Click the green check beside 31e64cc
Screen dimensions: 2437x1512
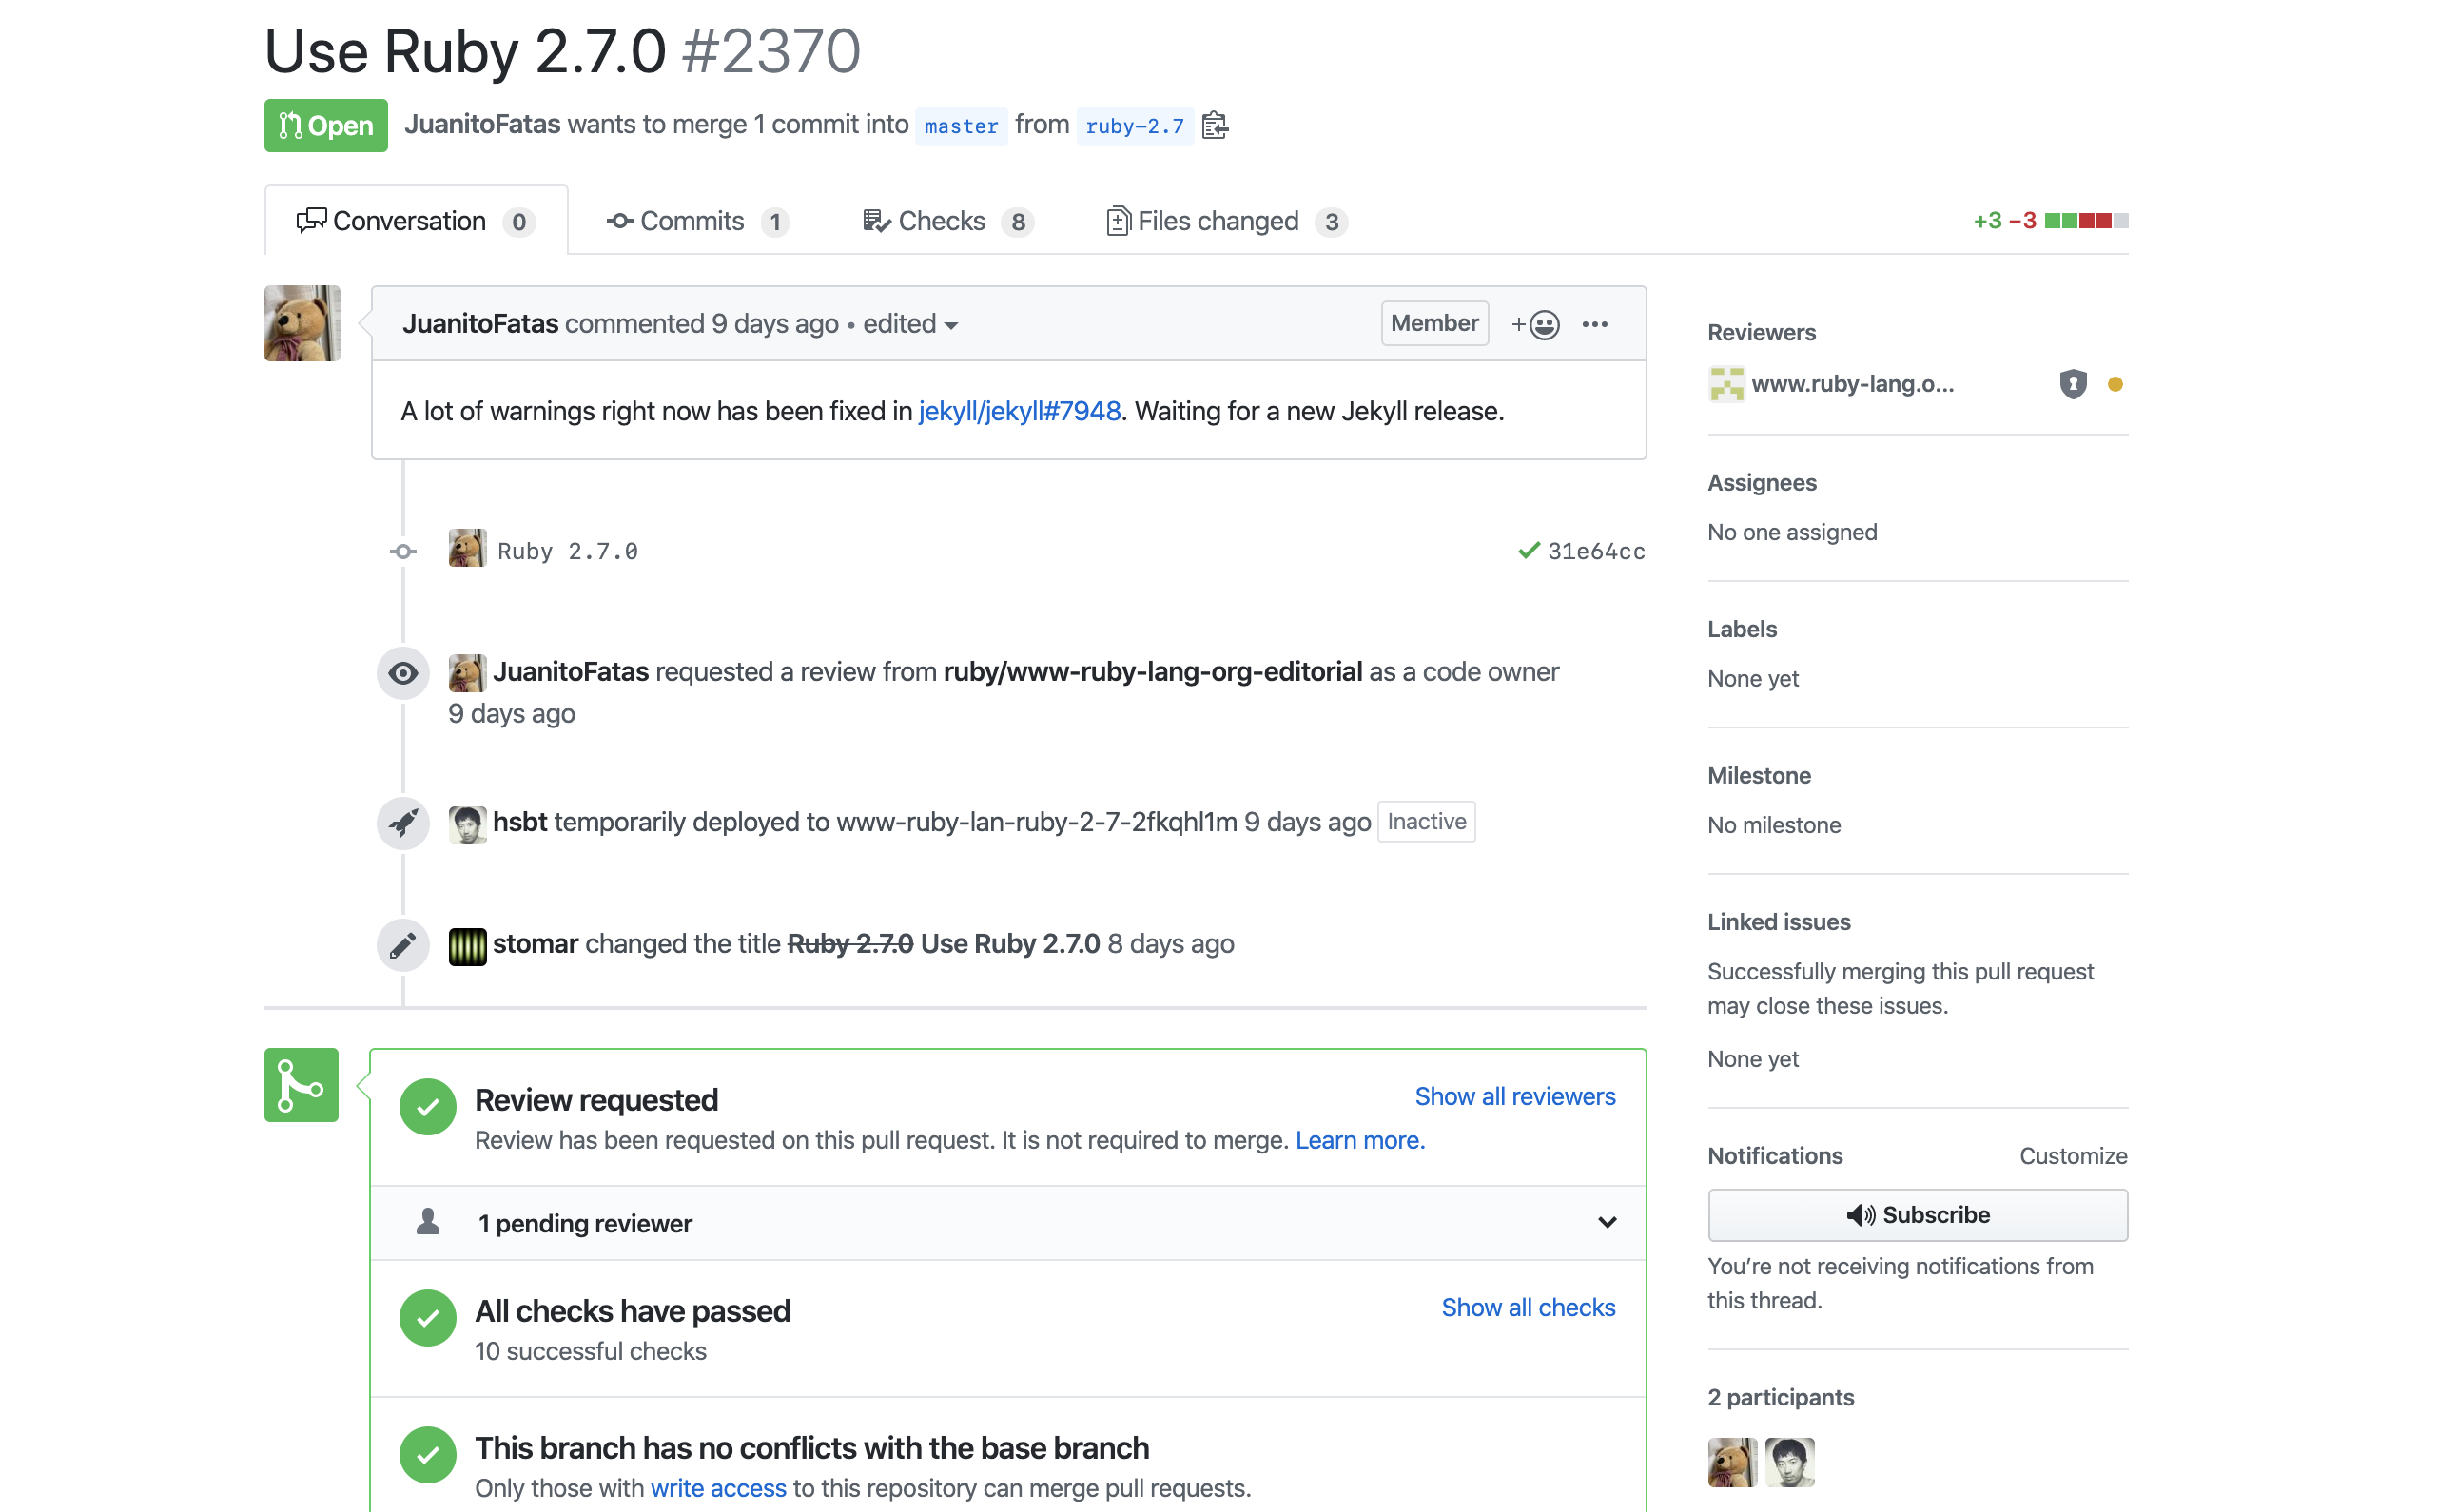tap(1529, 550)
